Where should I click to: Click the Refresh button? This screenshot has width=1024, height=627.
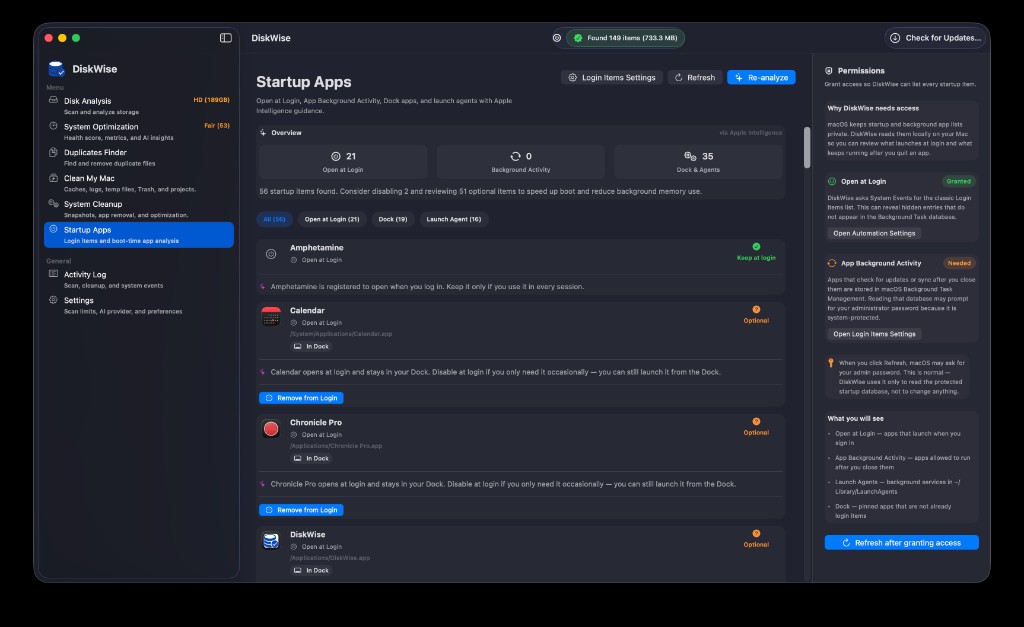pyautogui.click(x=695, y=77)
